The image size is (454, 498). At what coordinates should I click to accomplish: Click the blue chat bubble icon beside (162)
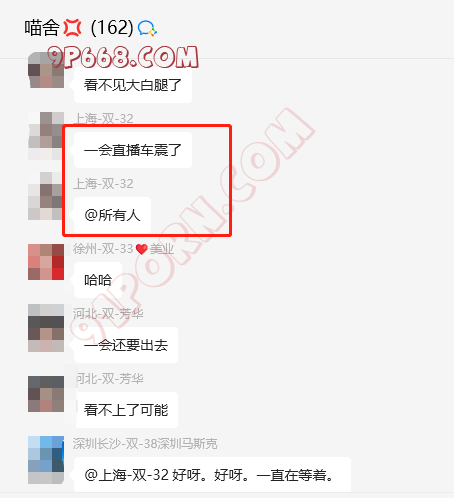[x=147, y=28]
